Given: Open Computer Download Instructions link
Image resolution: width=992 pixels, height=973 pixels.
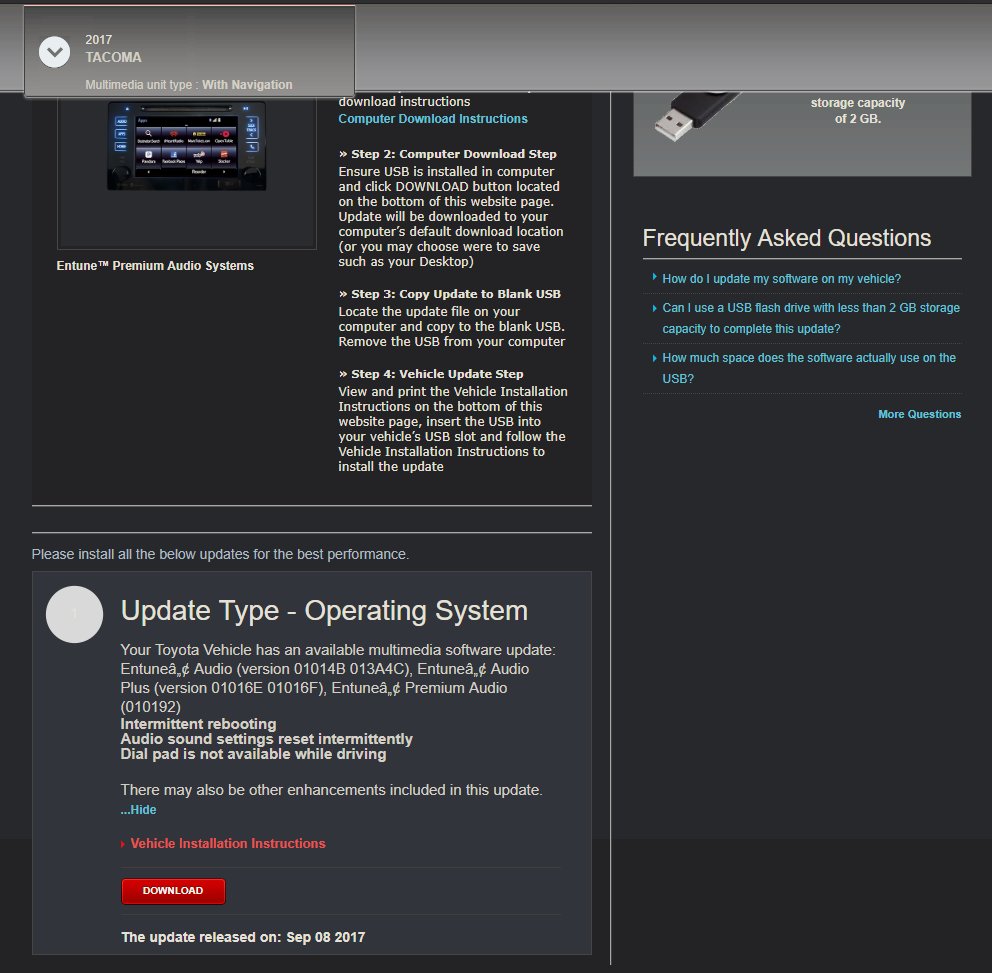Looking at the screenshot, I should [x=433, y=118].
